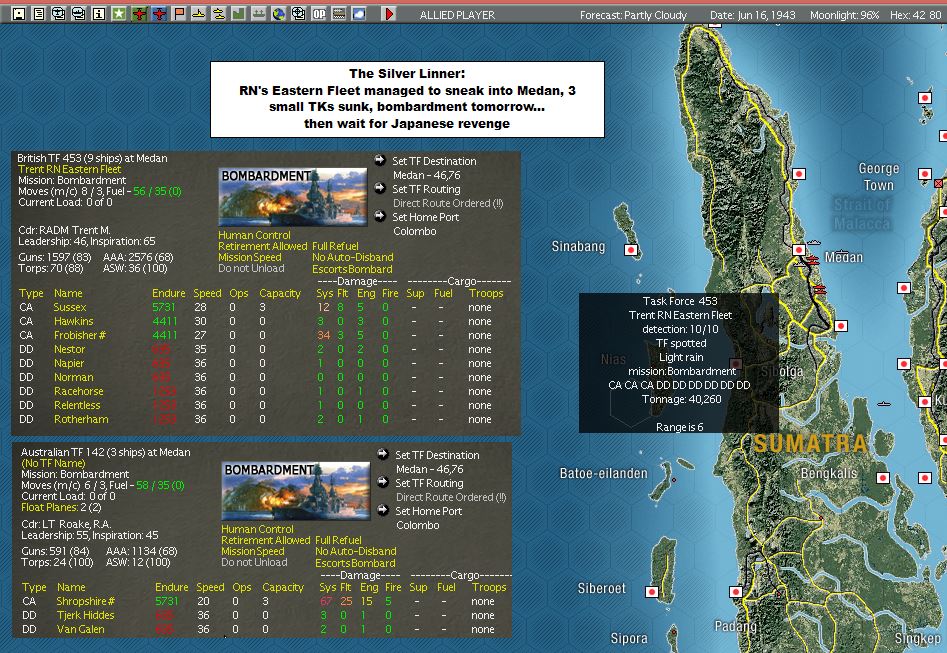Click (No TF Name) label for TF 142
Screen dimensions: 947x653
pyautogui.click(x=53, y=463)
